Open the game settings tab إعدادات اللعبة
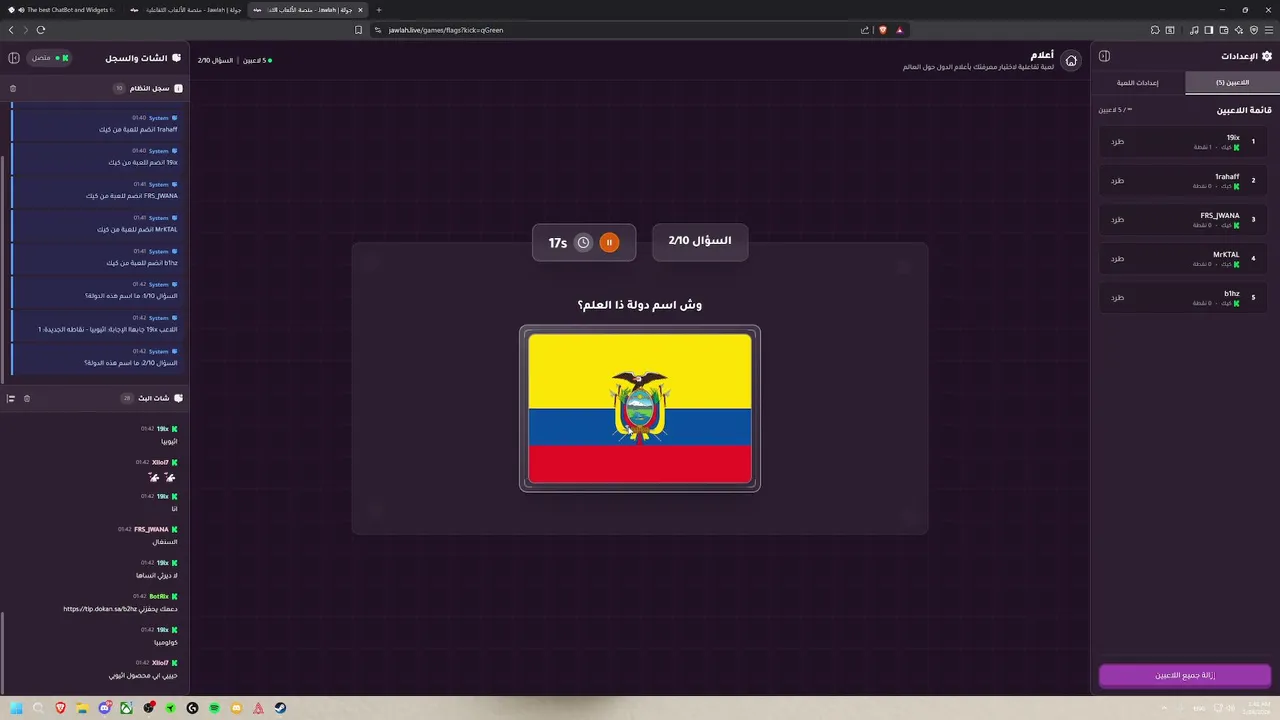 click(x=1138, y=83)
